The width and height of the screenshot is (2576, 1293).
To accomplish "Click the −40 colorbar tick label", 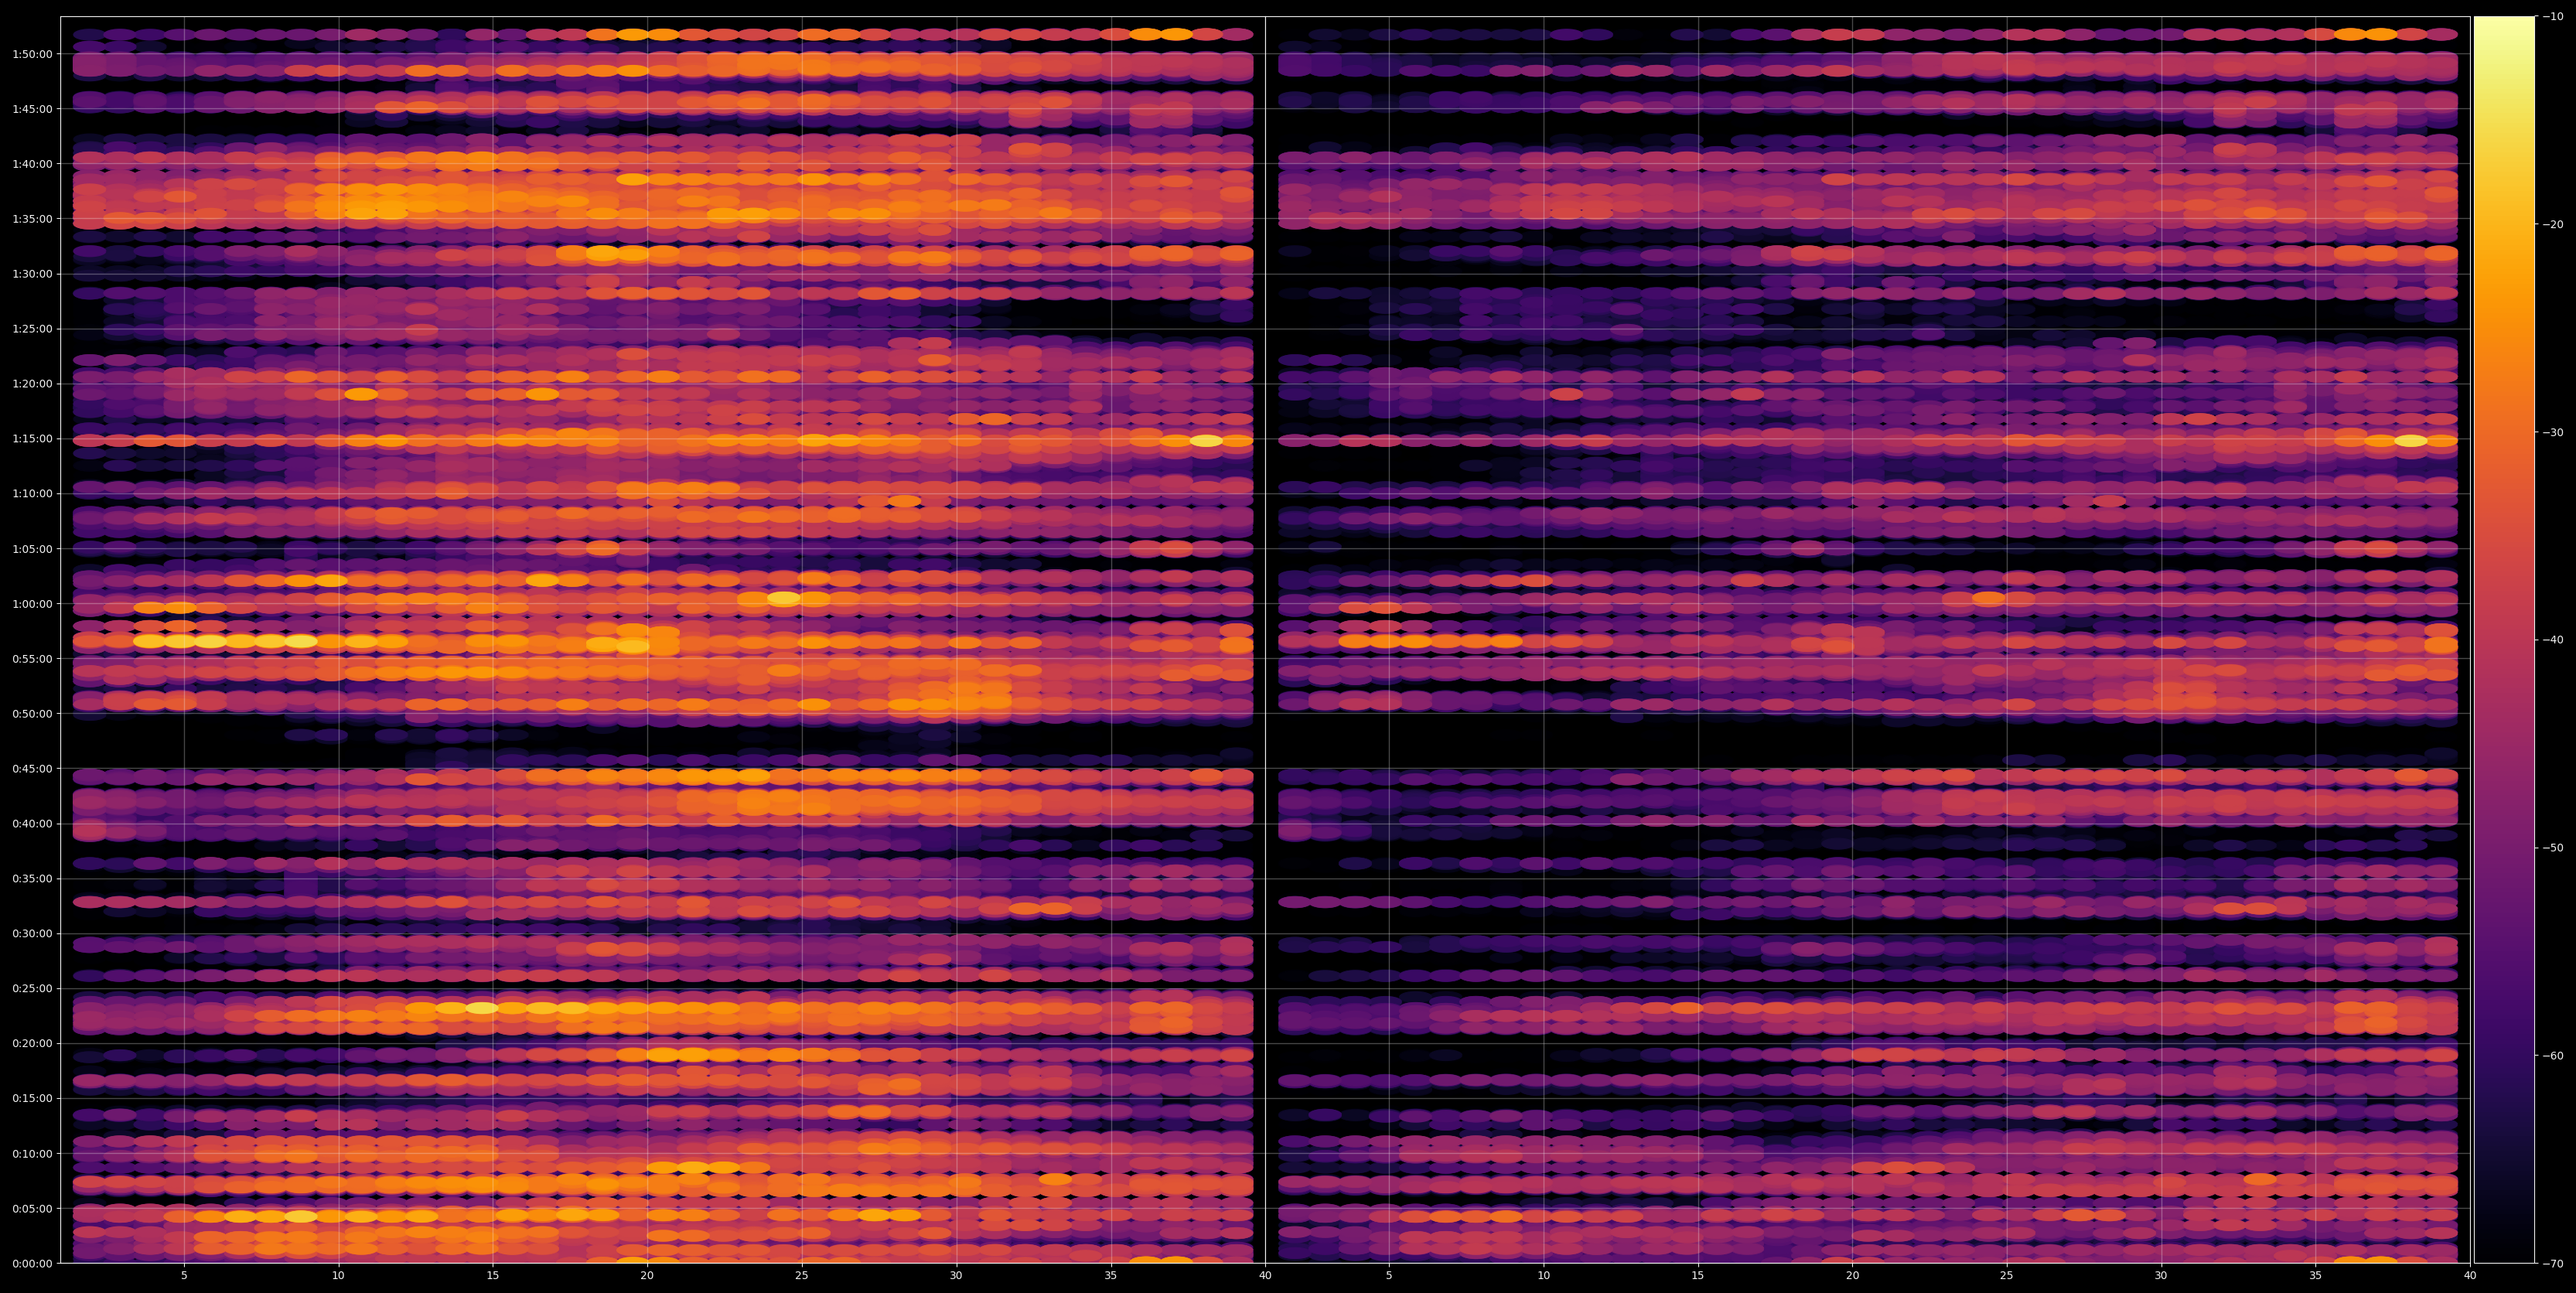I will [x=2552, y=639].
